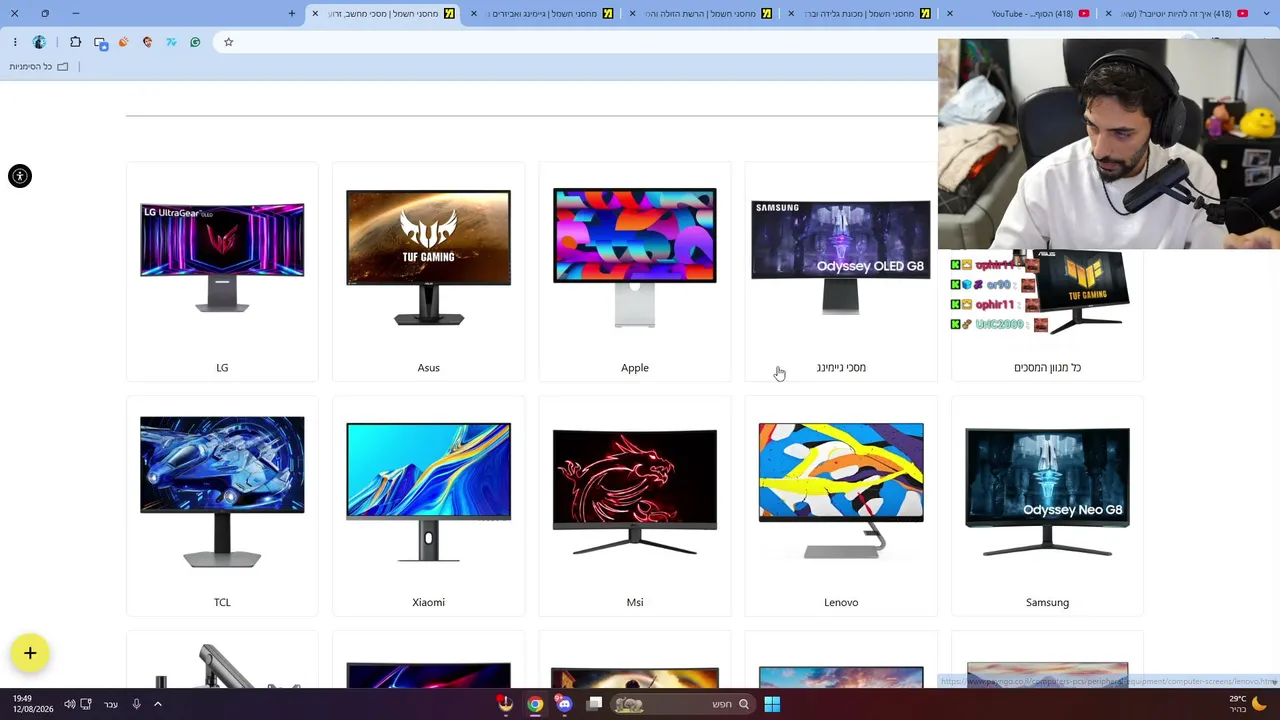This screenshot has height=720, width=1280.
Task: Open the Msi red dragon monitor image
Action: click(635, 492)
